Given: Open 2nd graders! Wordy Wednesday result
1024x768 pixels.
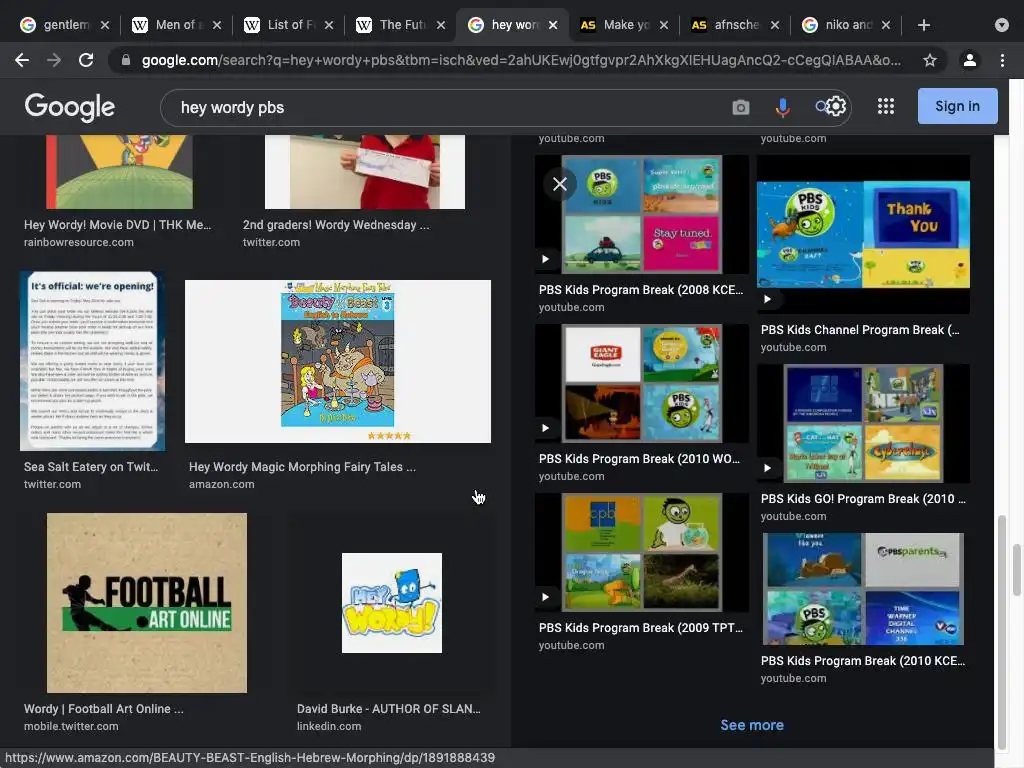Looking at the screenshot, I should 336,225.
